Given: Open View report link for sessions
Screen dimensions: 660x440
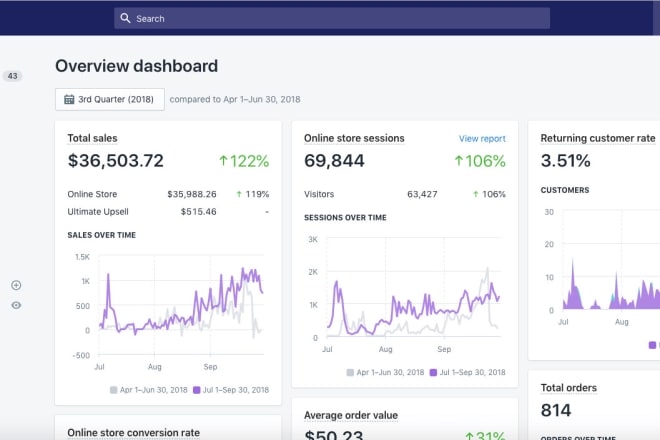Looking at the screenshot, I should pos(482,139).
